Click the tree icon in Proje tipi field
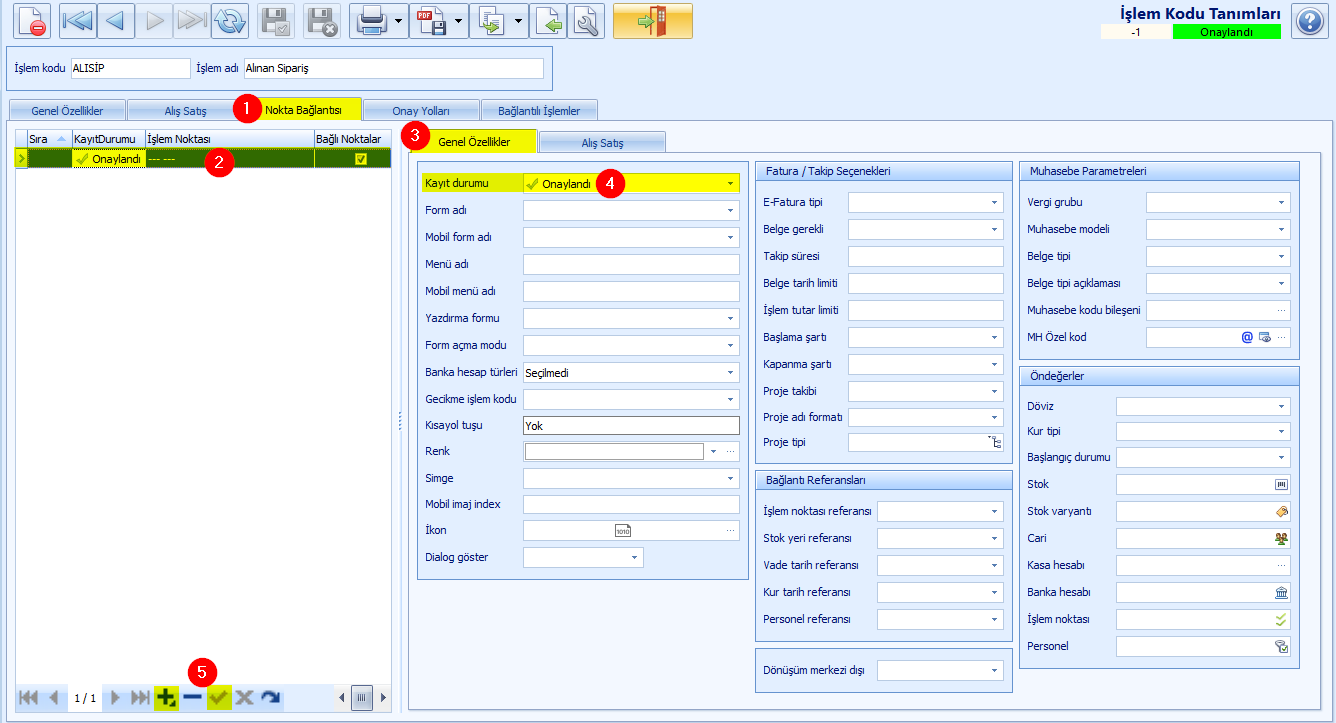 (996, 442)
